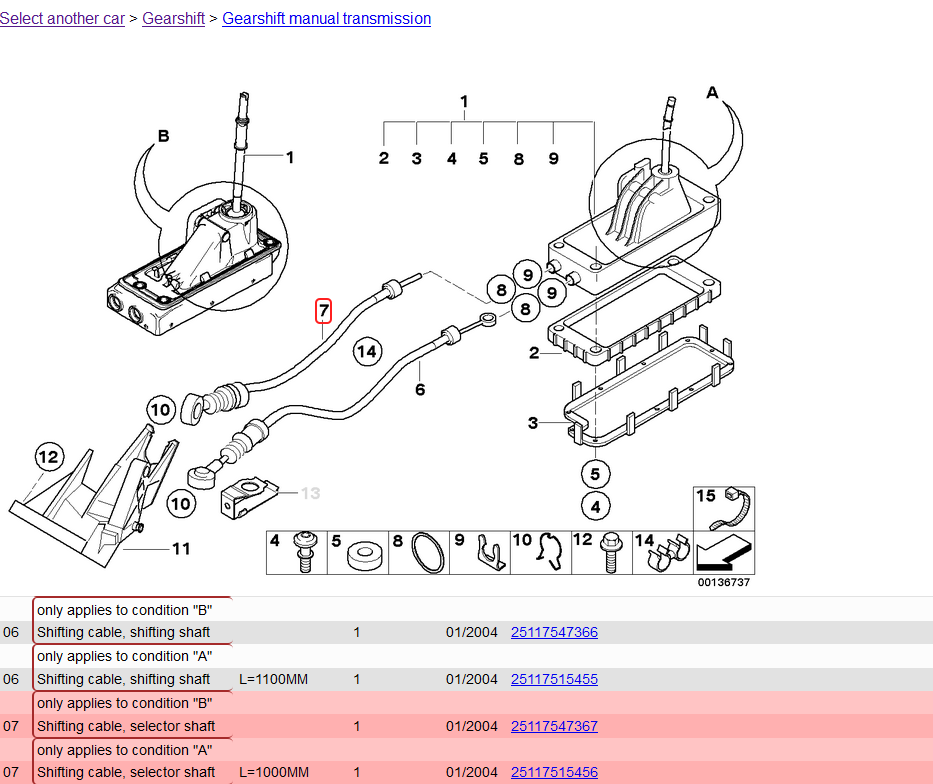Click circled part 12 near the bracket

(x=49, y=458)
